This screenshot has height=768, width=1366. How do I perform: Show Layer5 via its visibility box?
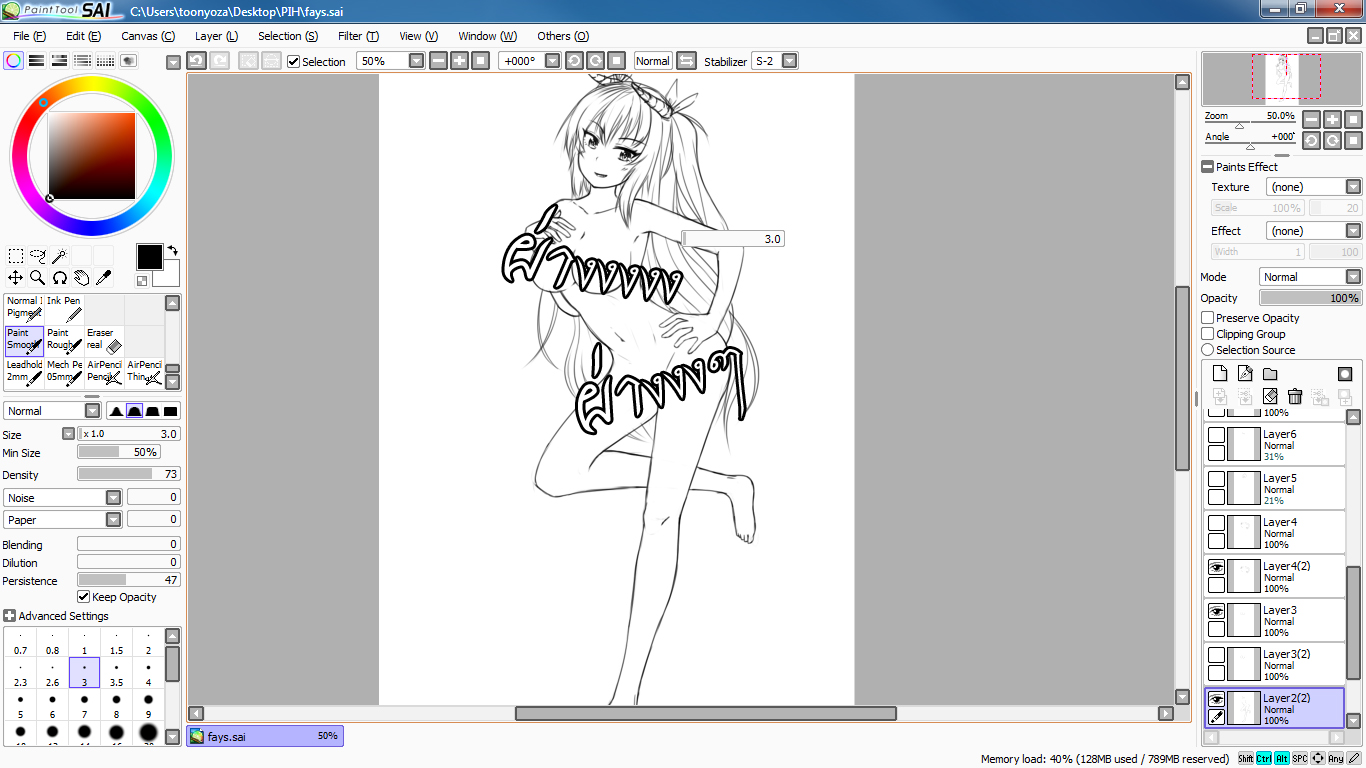pos(1216,479)
